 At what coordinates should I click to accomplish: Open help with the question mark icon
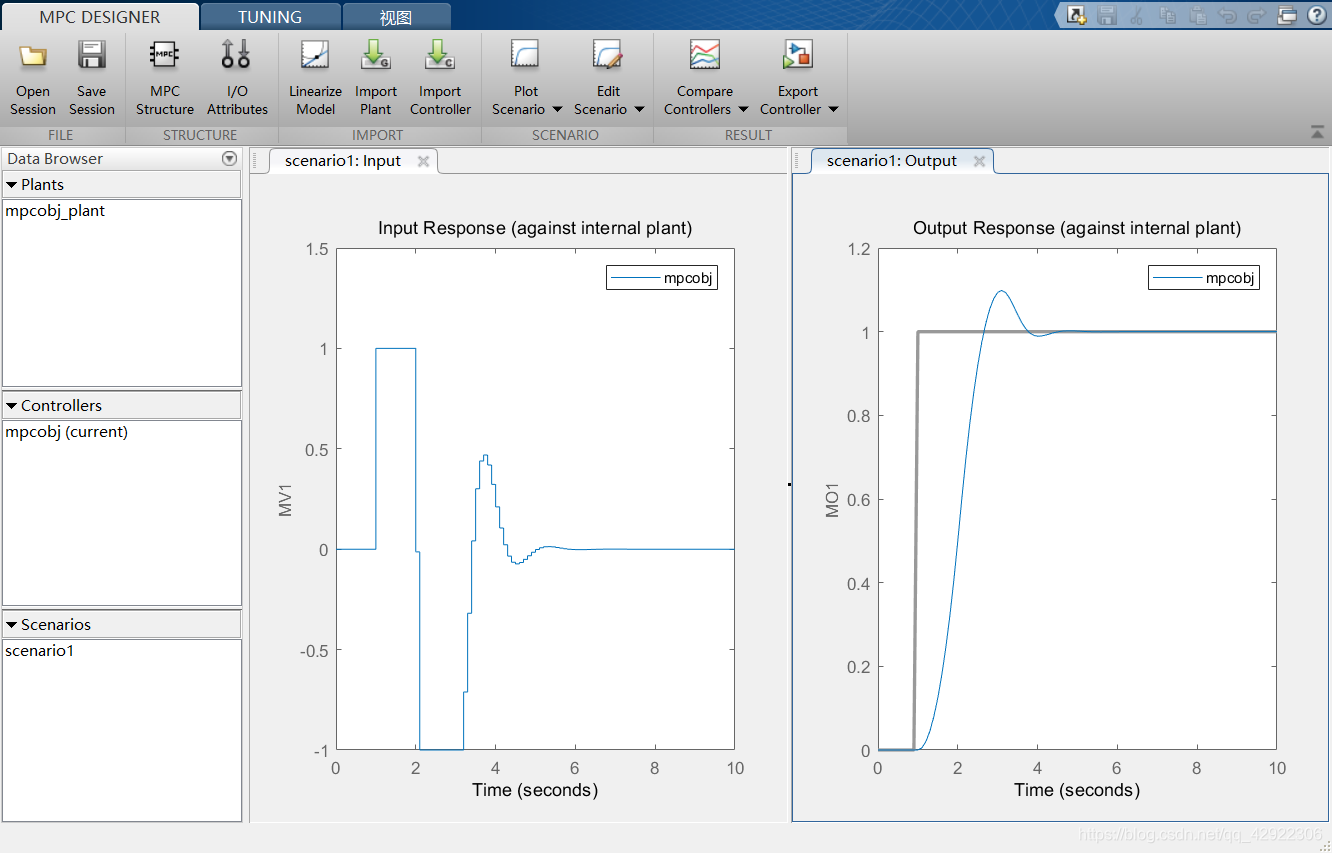1317,15
